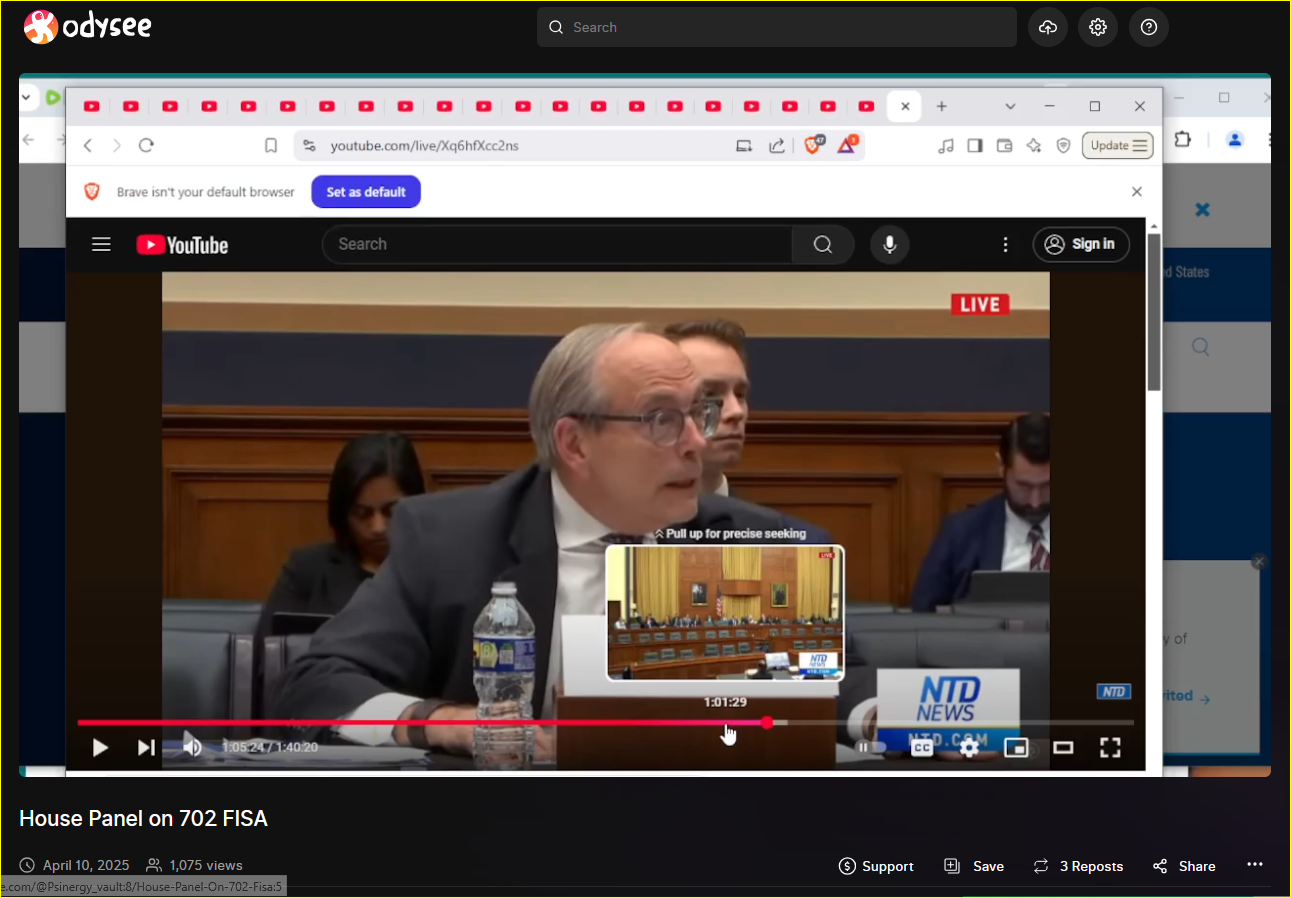Open the Odysee help question-mark icon
The image size is (1291, 898).
(1149, 27)
